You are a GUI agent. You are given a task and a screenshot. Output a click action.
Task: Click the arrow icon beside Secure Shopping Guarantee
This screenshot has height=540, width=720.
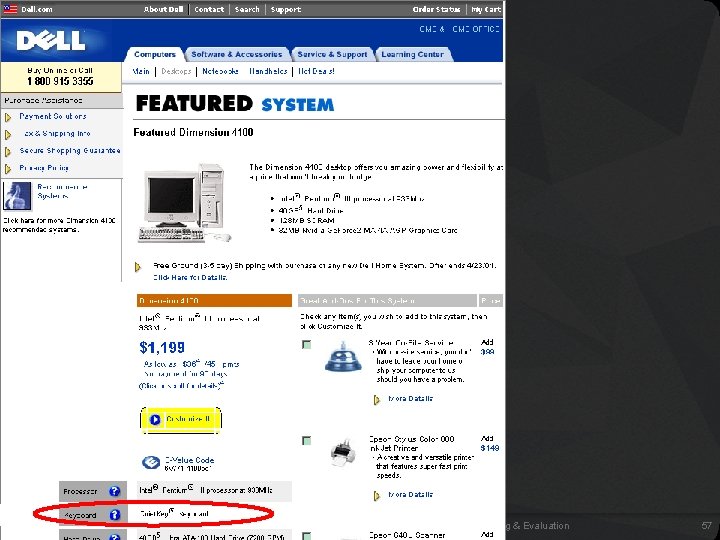tap(8, 152)
